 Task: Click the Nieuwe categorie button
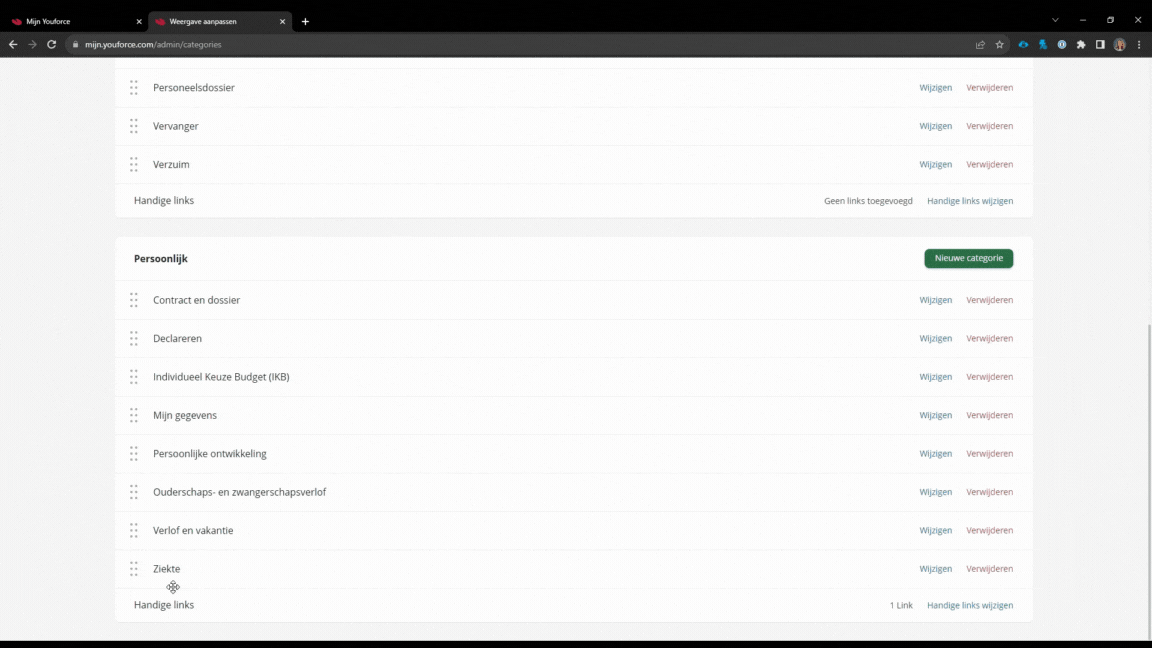(x=968, y=258)
